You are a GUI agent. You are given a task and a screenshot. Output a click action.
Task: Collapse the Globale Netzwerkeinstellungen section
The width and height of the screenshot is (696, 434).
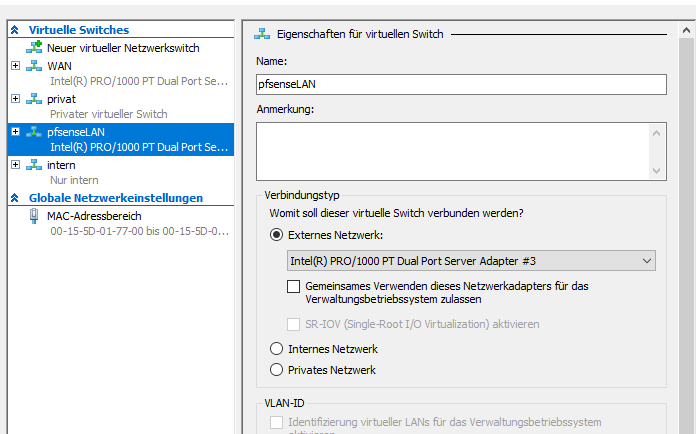coord(14,198)
